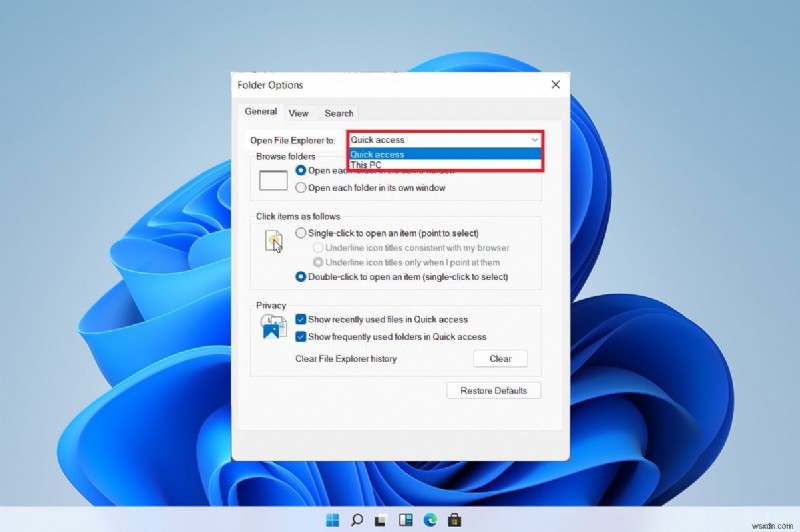800x532 pixels.
Task: Click the Open File Explorer to label
Action: 292,140
